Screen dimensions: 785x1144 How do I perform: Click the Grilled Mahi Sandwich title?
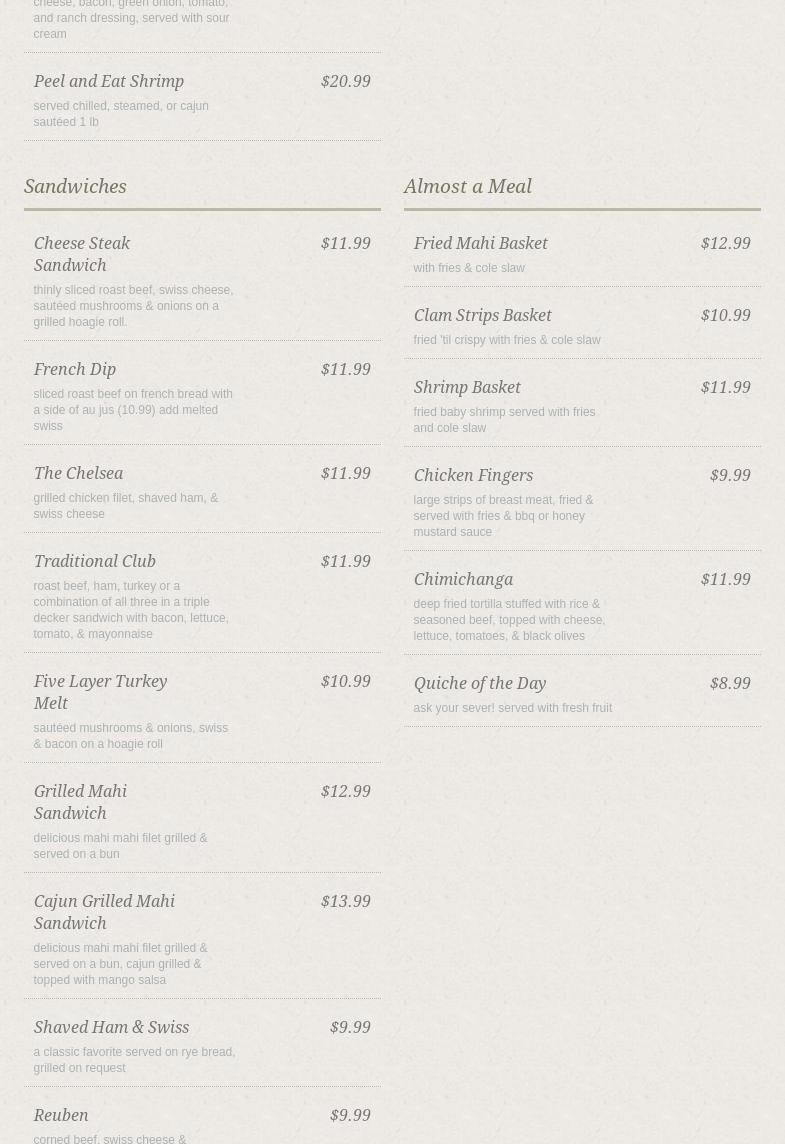point(80,802)
